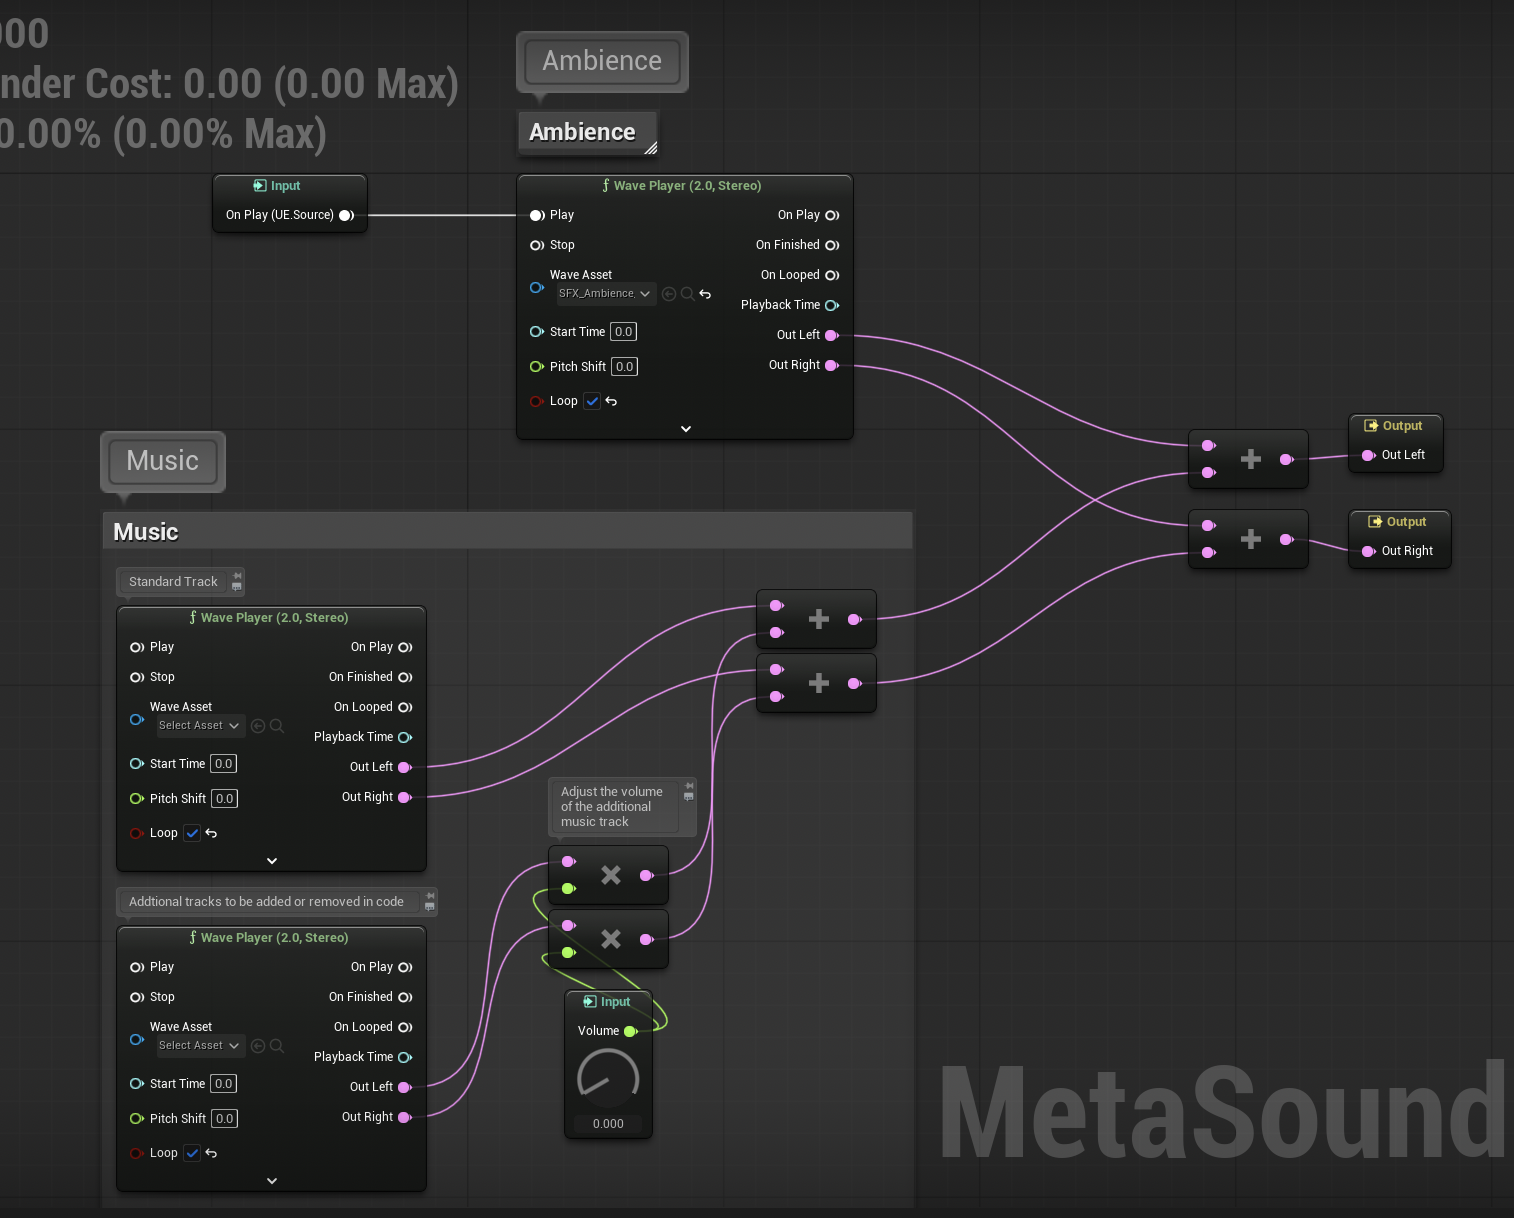Click Playback Time pin on Ambience Wave Player
The height and width of the screenshot is (1218, 1514).
(832, 305)
